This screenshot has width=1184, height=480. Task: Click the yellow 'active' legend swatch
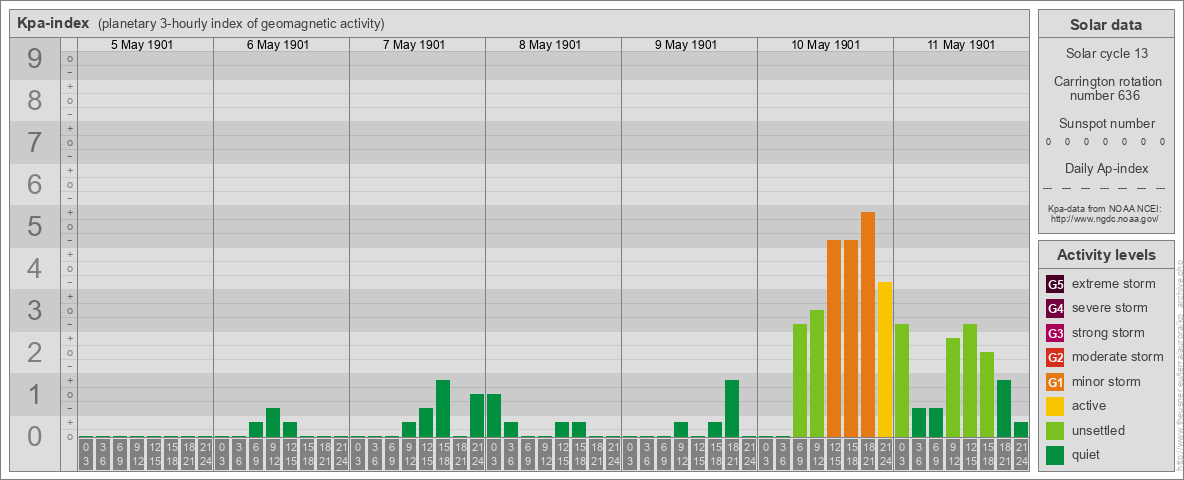(x=1055, y=406)
